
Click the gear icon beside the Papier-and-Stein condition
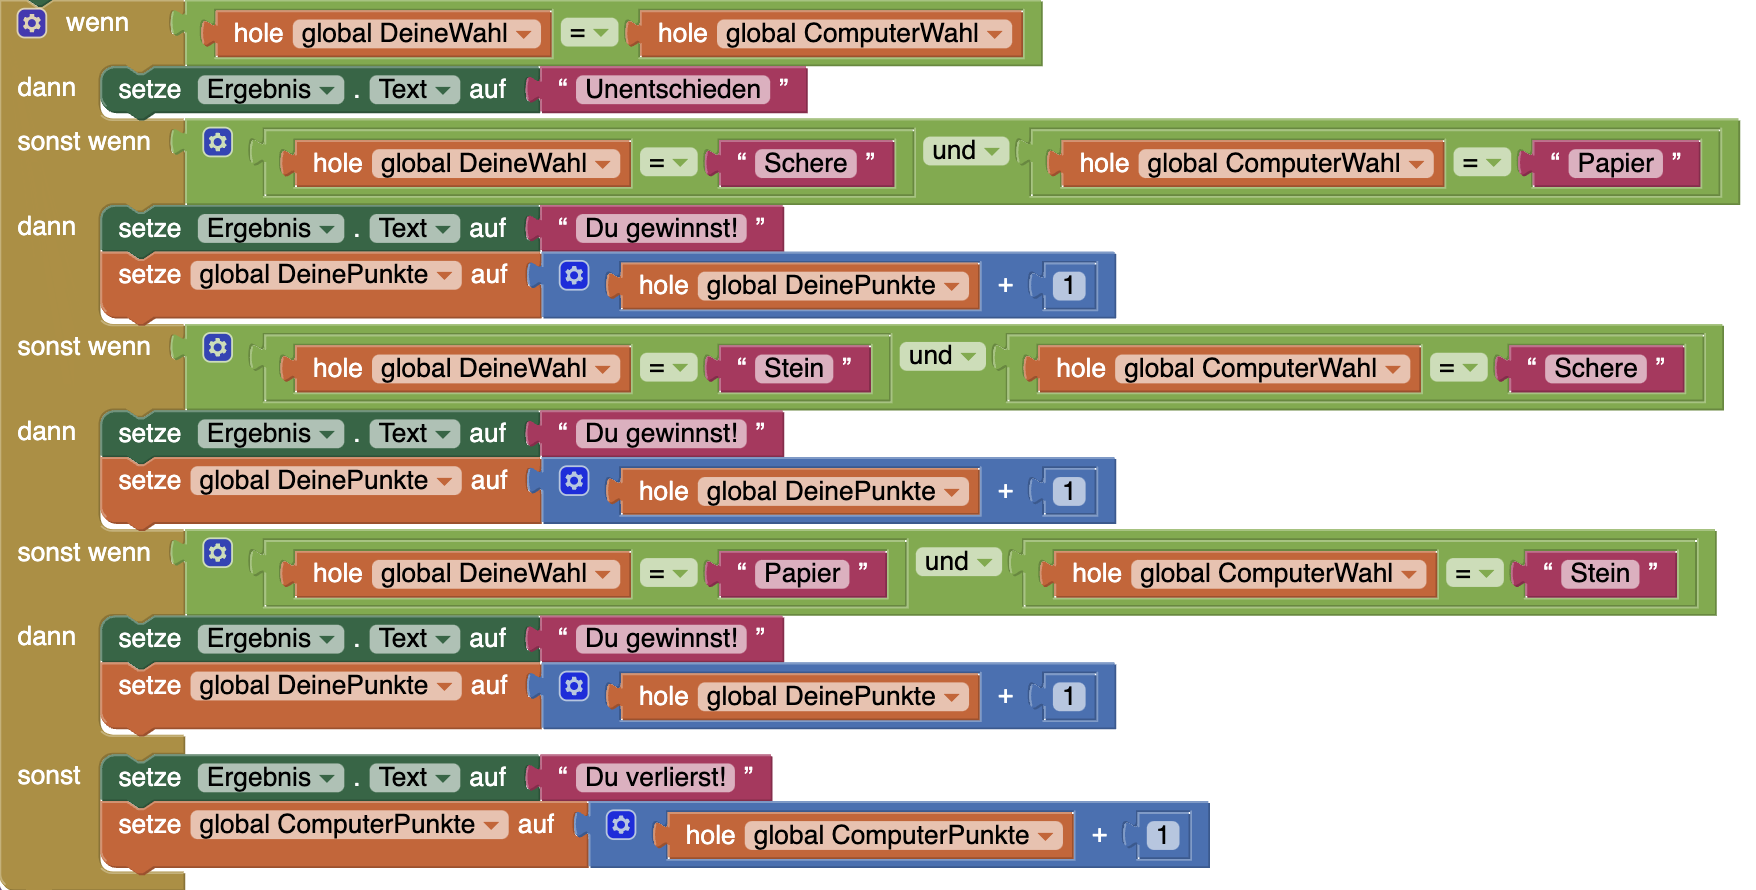click(218, 553)
